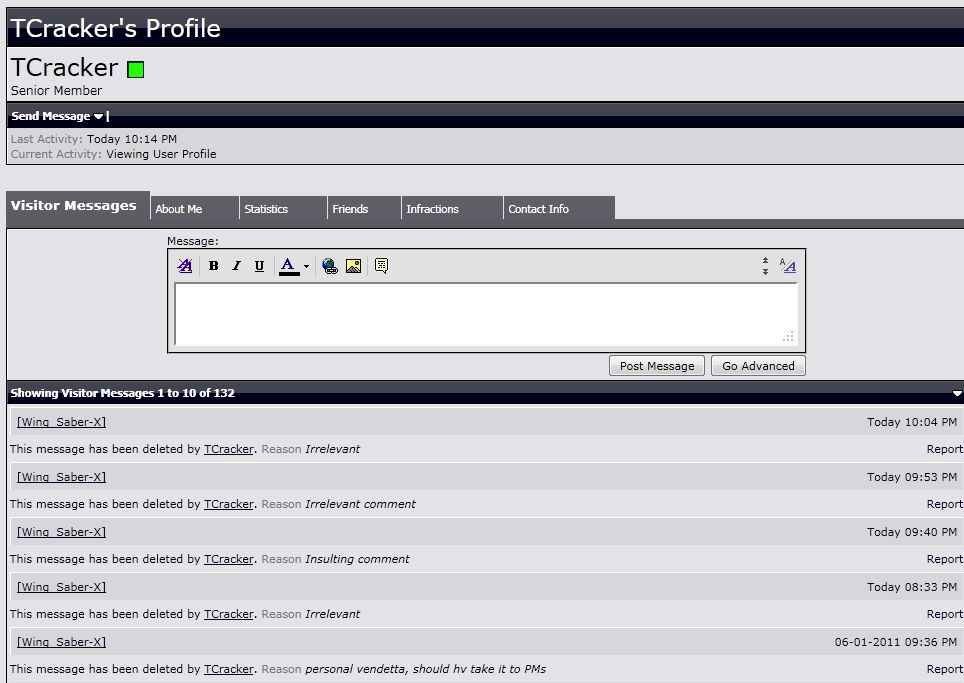964x683 pixels.
Task: Click TCracker link in 'Insulting comment' row
Action: point(229,559)
